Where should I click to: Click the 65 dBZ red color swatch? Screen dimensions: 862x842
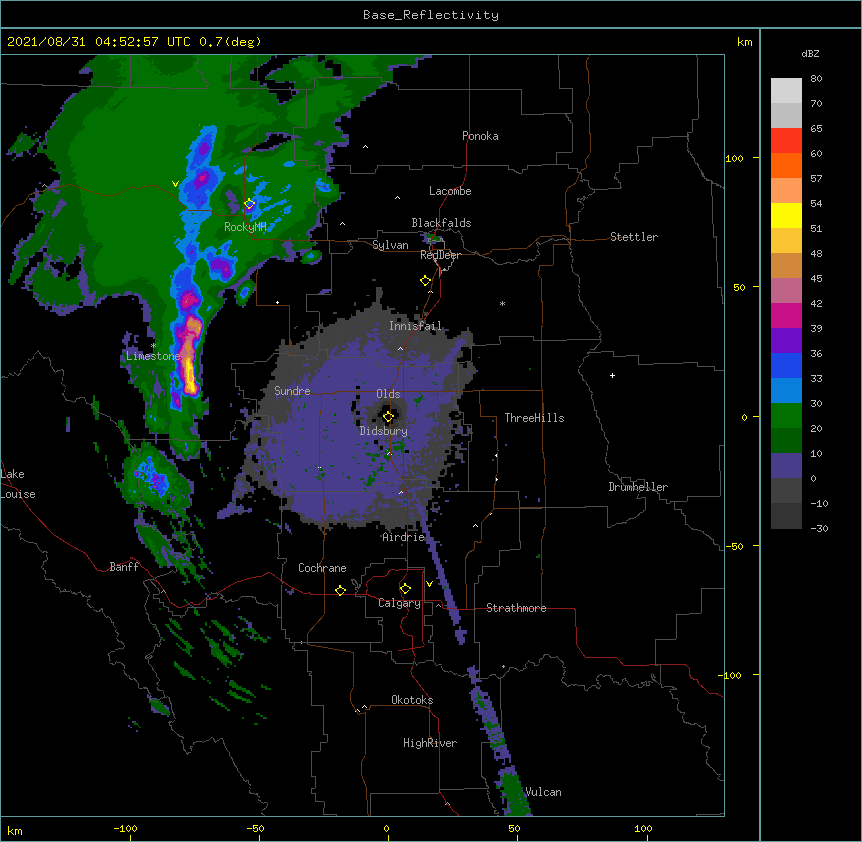pos(786,140)
